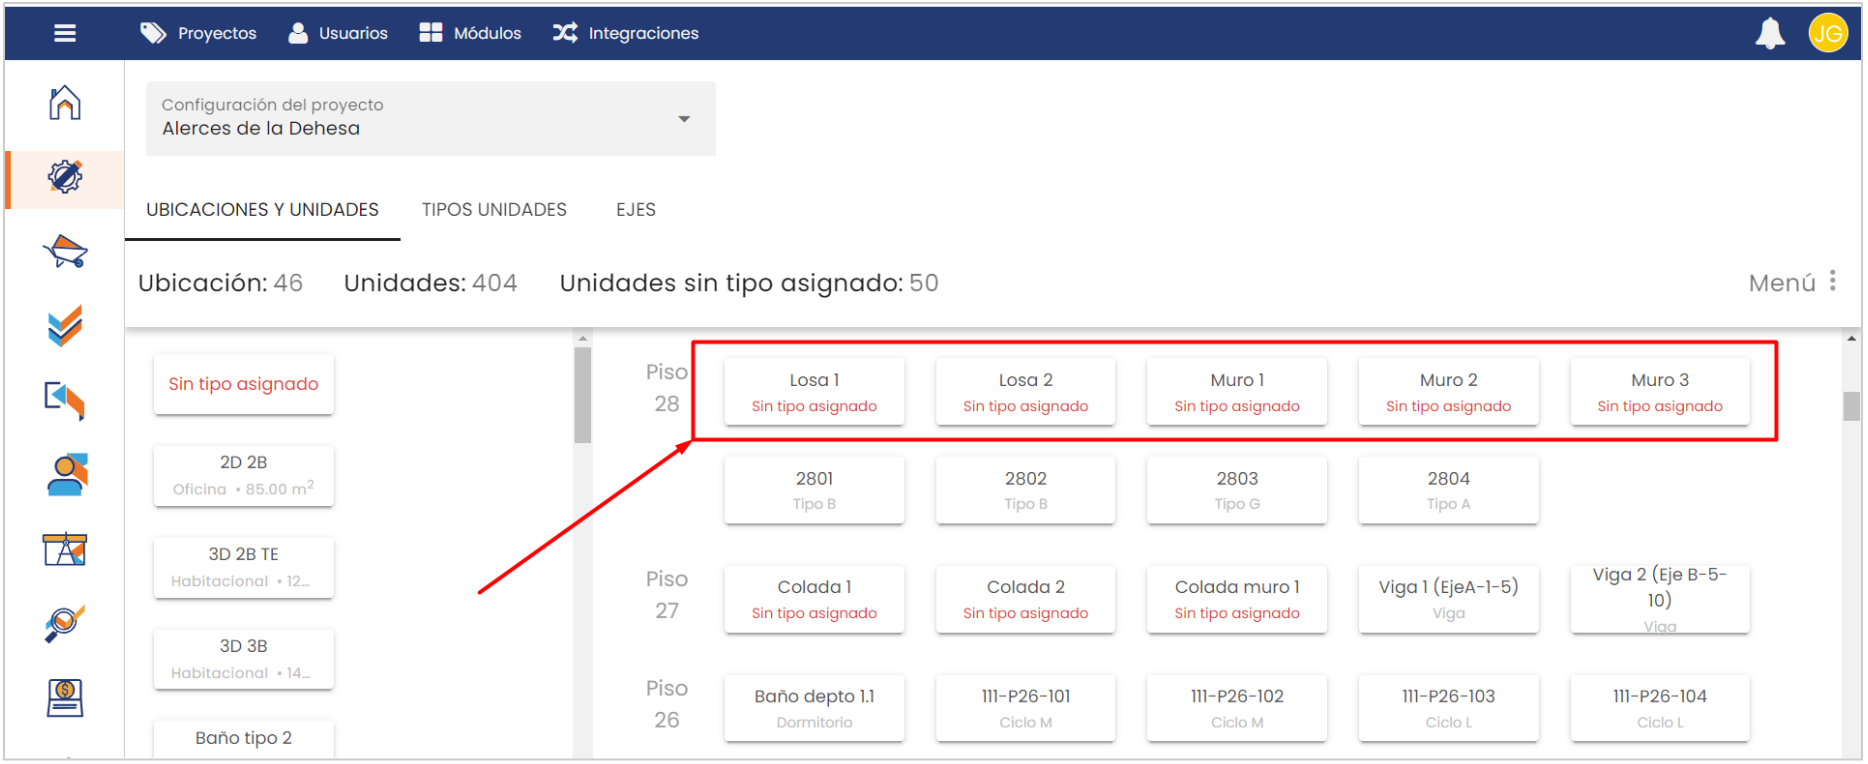Open the hamburger menu
This screenshot has height=764, width=1868.
65,33
